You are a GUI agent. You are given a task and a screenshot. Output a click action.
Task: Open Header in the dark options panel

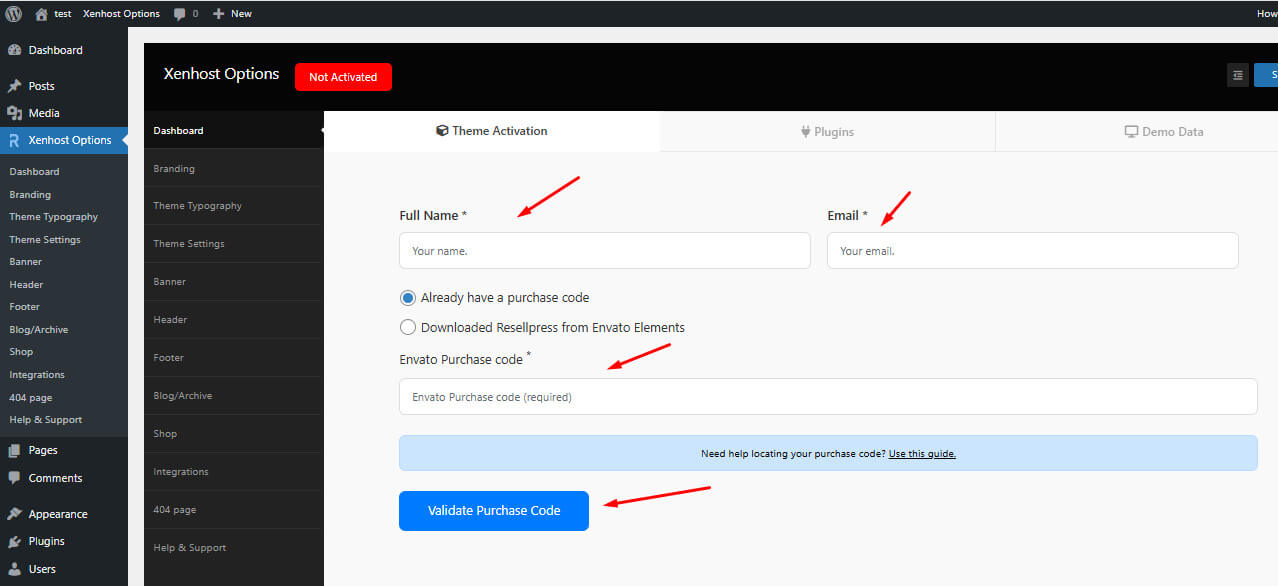(x=233, y=320)
